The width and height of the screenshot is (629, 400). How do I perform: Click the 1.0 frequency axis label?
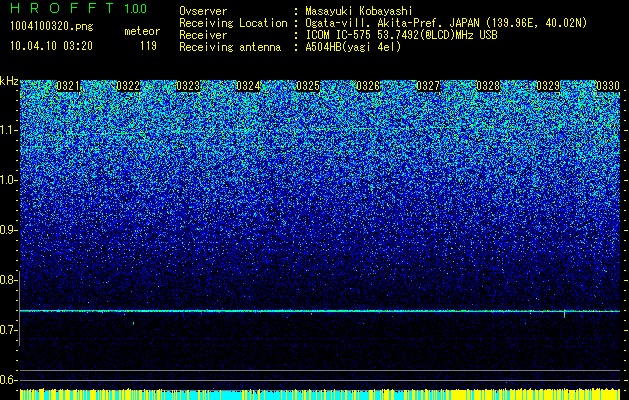point(8,180)
